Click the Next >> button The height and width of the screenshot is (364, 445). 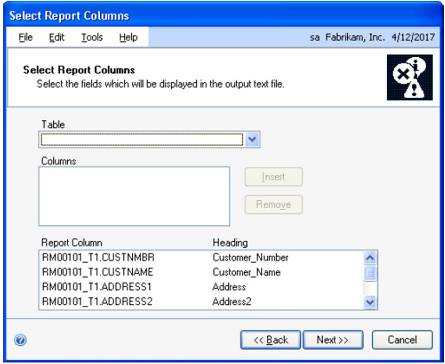333,340
